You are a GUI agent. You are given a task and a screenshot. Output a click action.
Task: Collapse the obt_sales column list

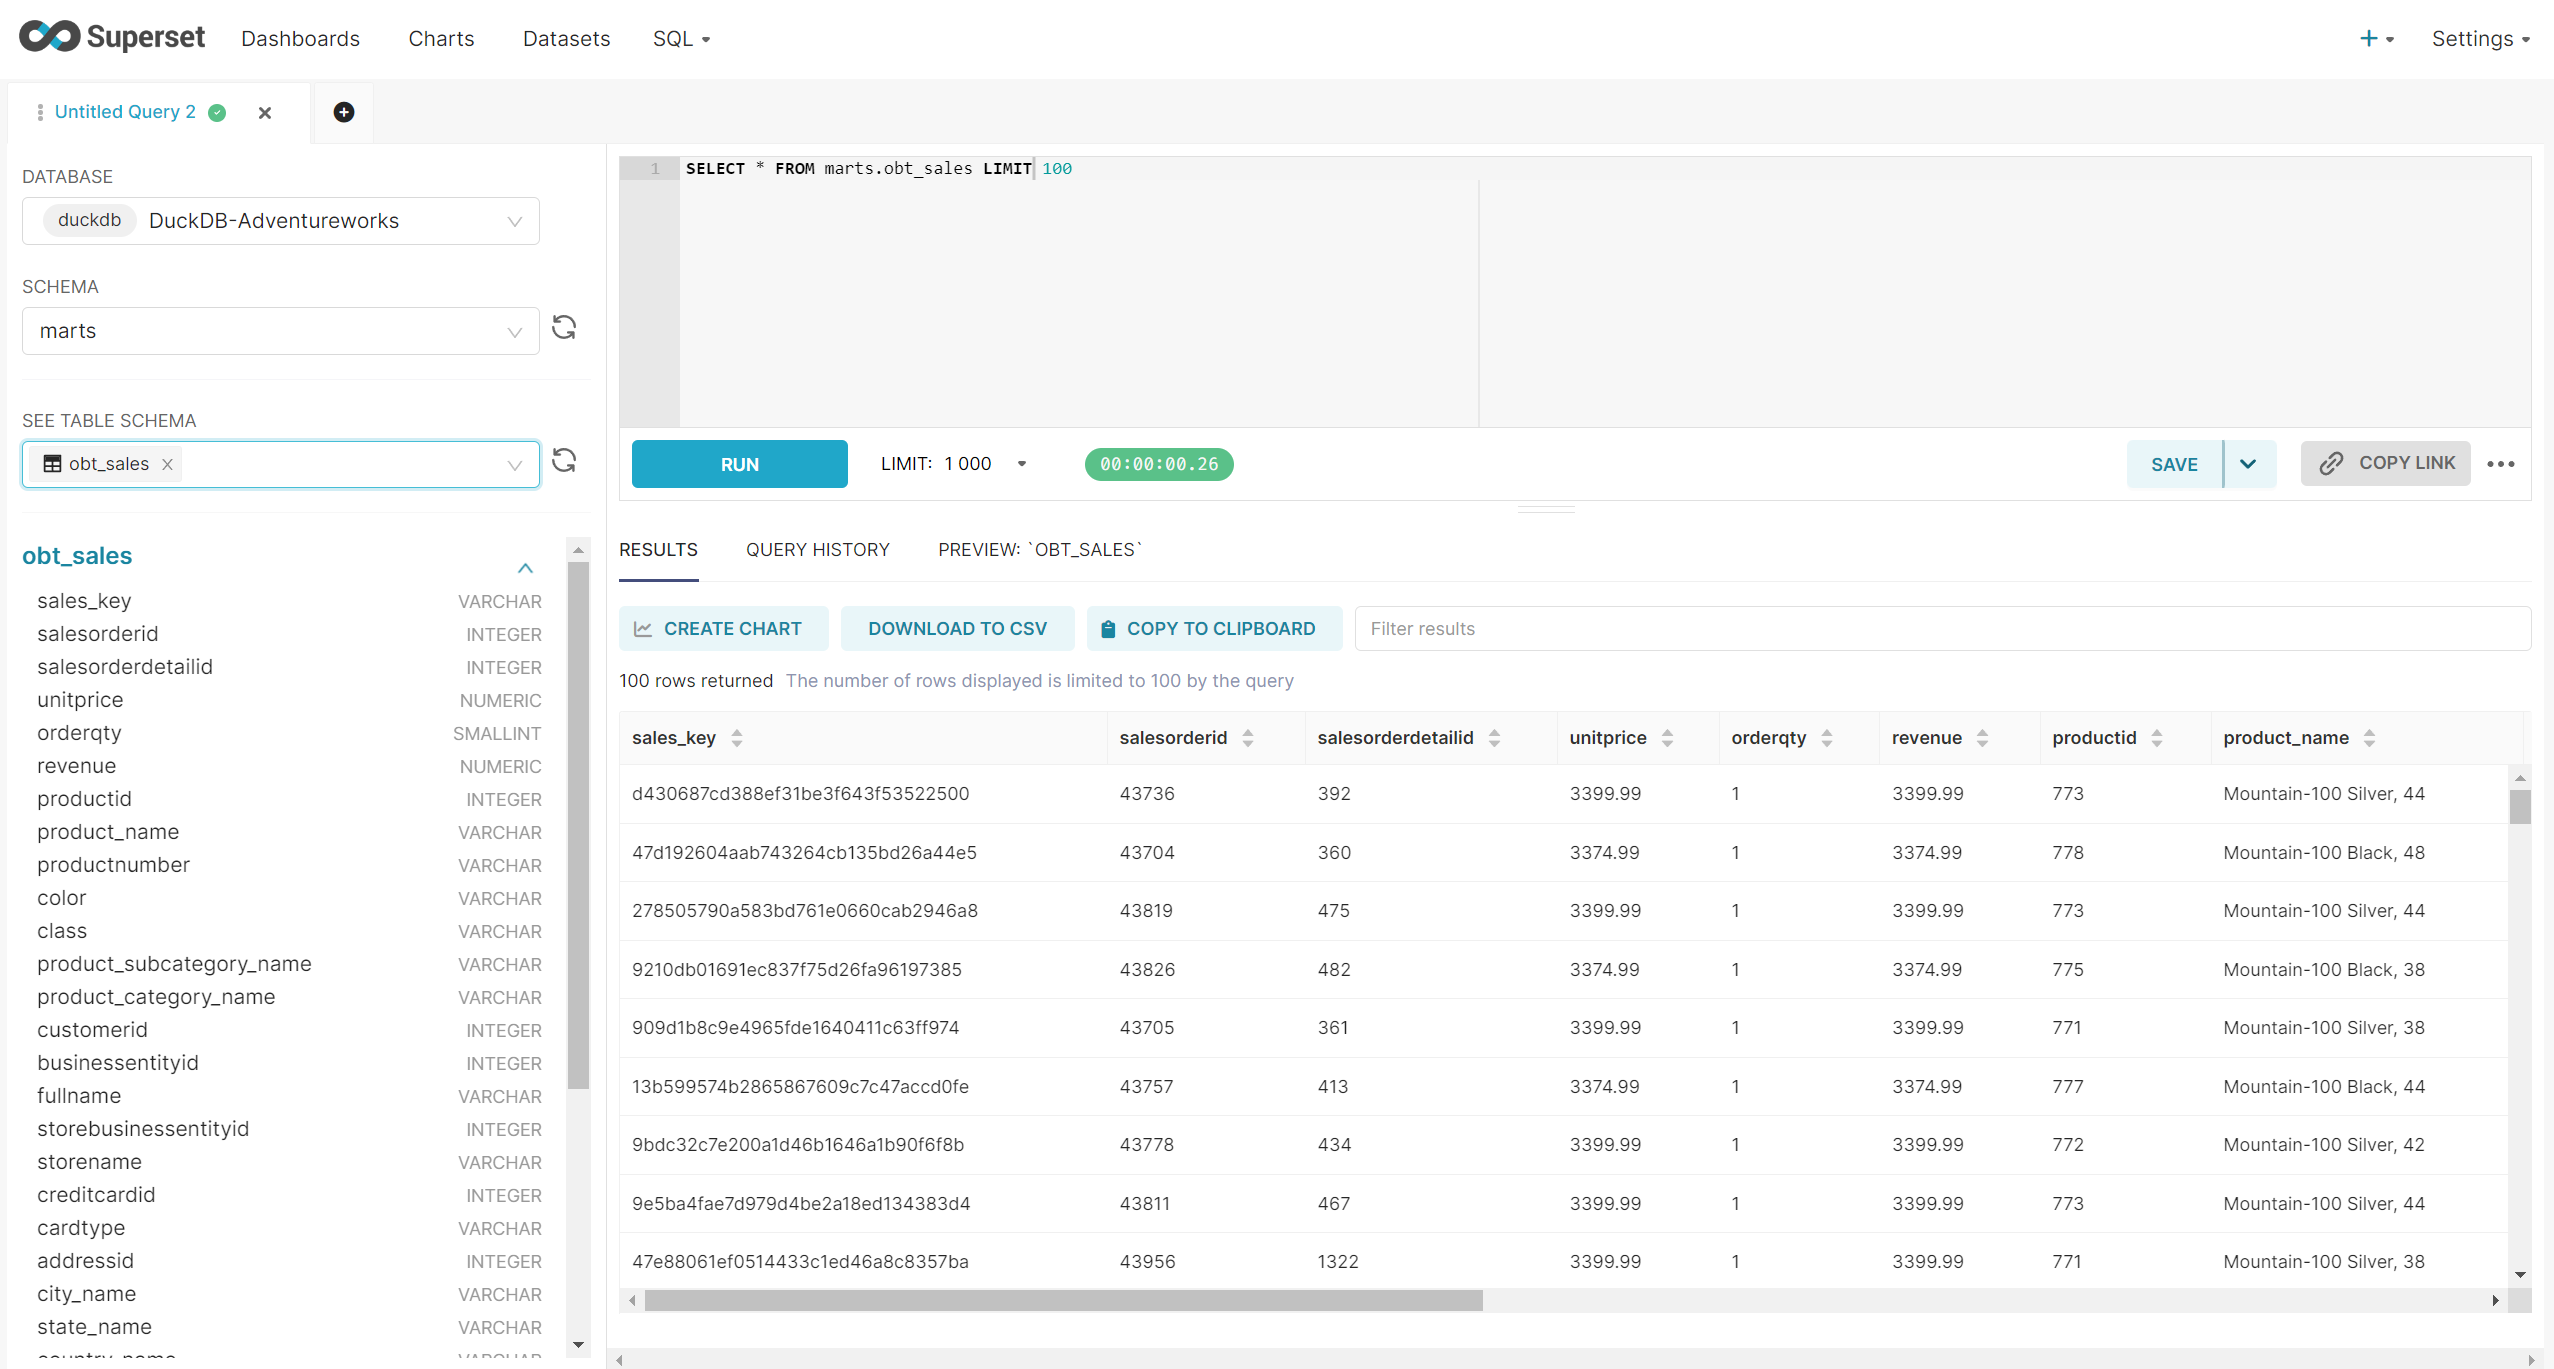[x=525, y=568]
